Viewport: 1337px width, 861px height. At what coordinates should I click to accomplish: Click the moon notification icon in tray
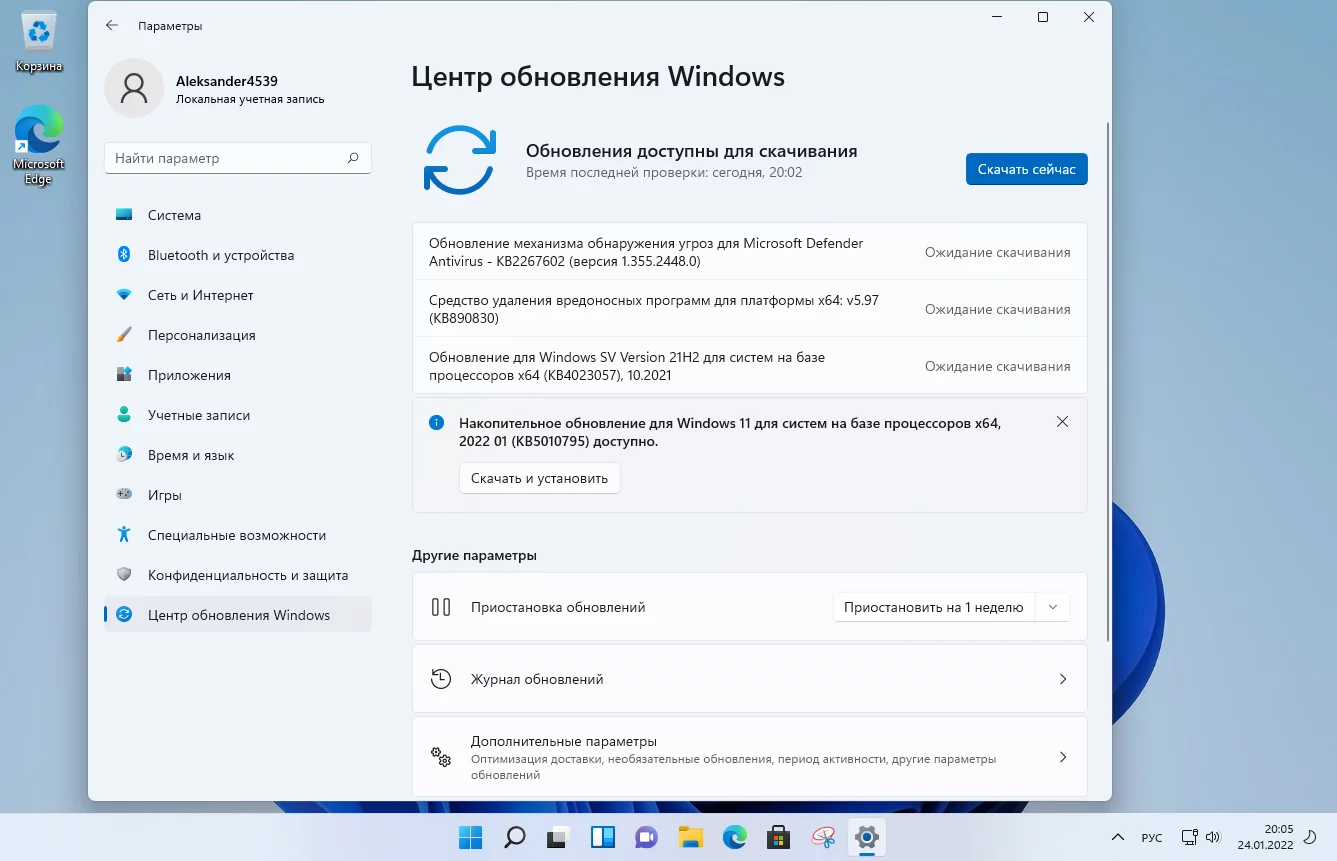[x=1310, y=837]
